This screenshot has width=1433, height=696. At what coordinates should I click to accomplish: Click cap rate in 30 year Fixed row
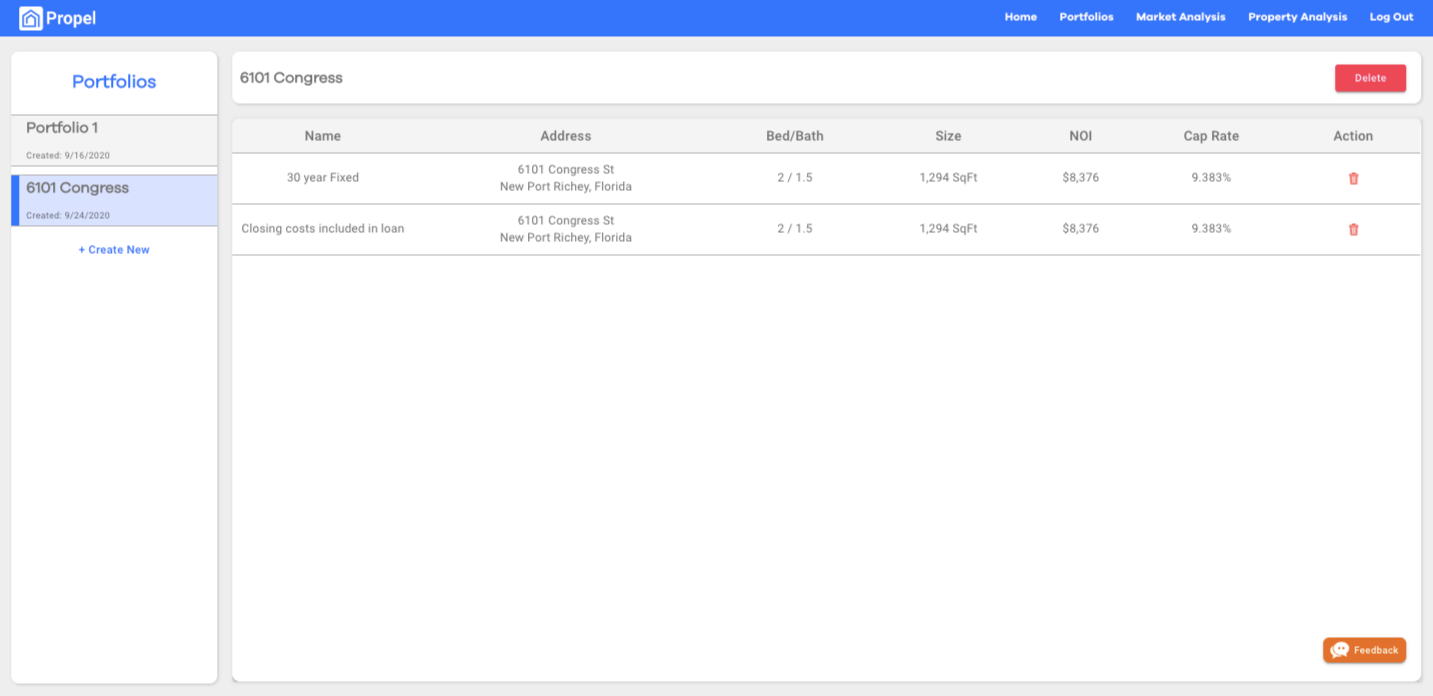pyautogui.click(x=1211, y=178)
